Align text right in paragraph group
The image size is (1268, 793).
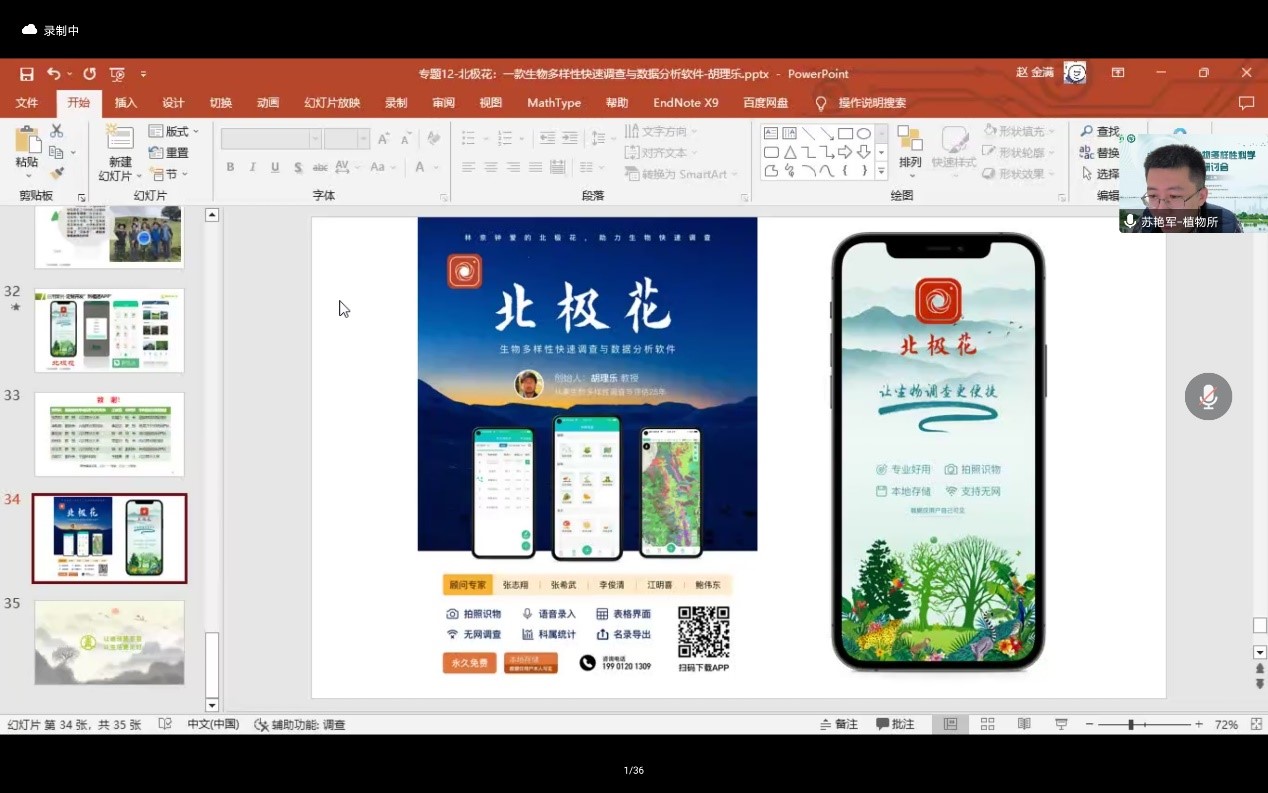(x=513, y=167)
